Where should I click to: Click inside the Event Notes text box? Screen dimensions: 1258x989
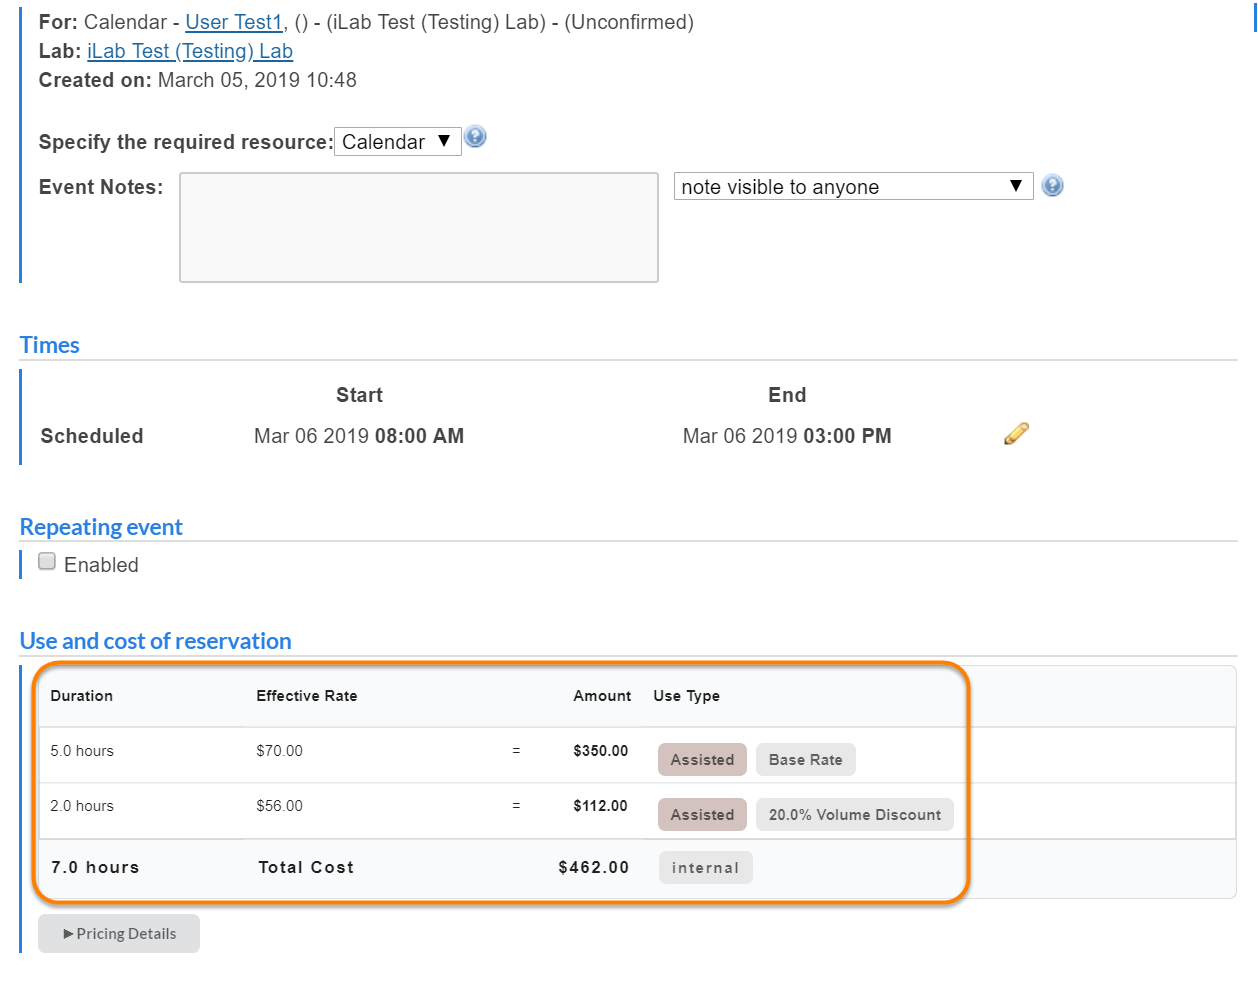click(x=418, y=227)
